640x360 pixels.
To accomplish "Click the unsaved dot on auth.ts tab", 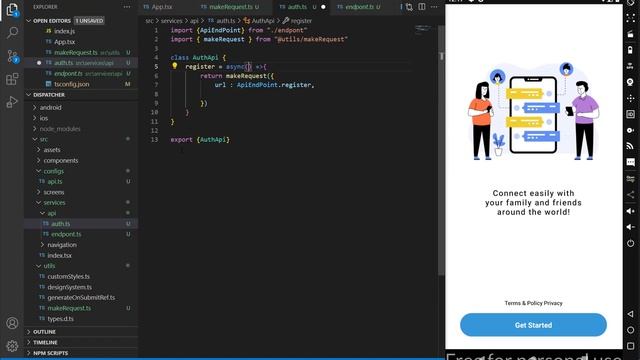I will pos(323,7).
